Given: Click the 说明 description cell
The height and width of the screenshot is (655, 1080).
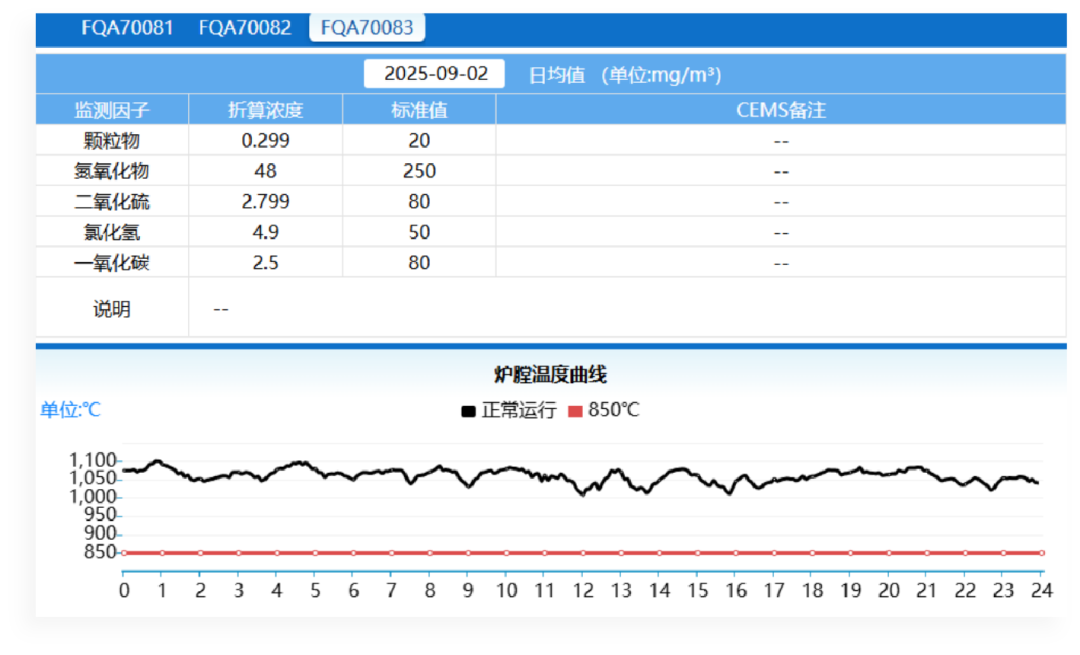Looking at the screenshot, I should (x=112, y=309).
